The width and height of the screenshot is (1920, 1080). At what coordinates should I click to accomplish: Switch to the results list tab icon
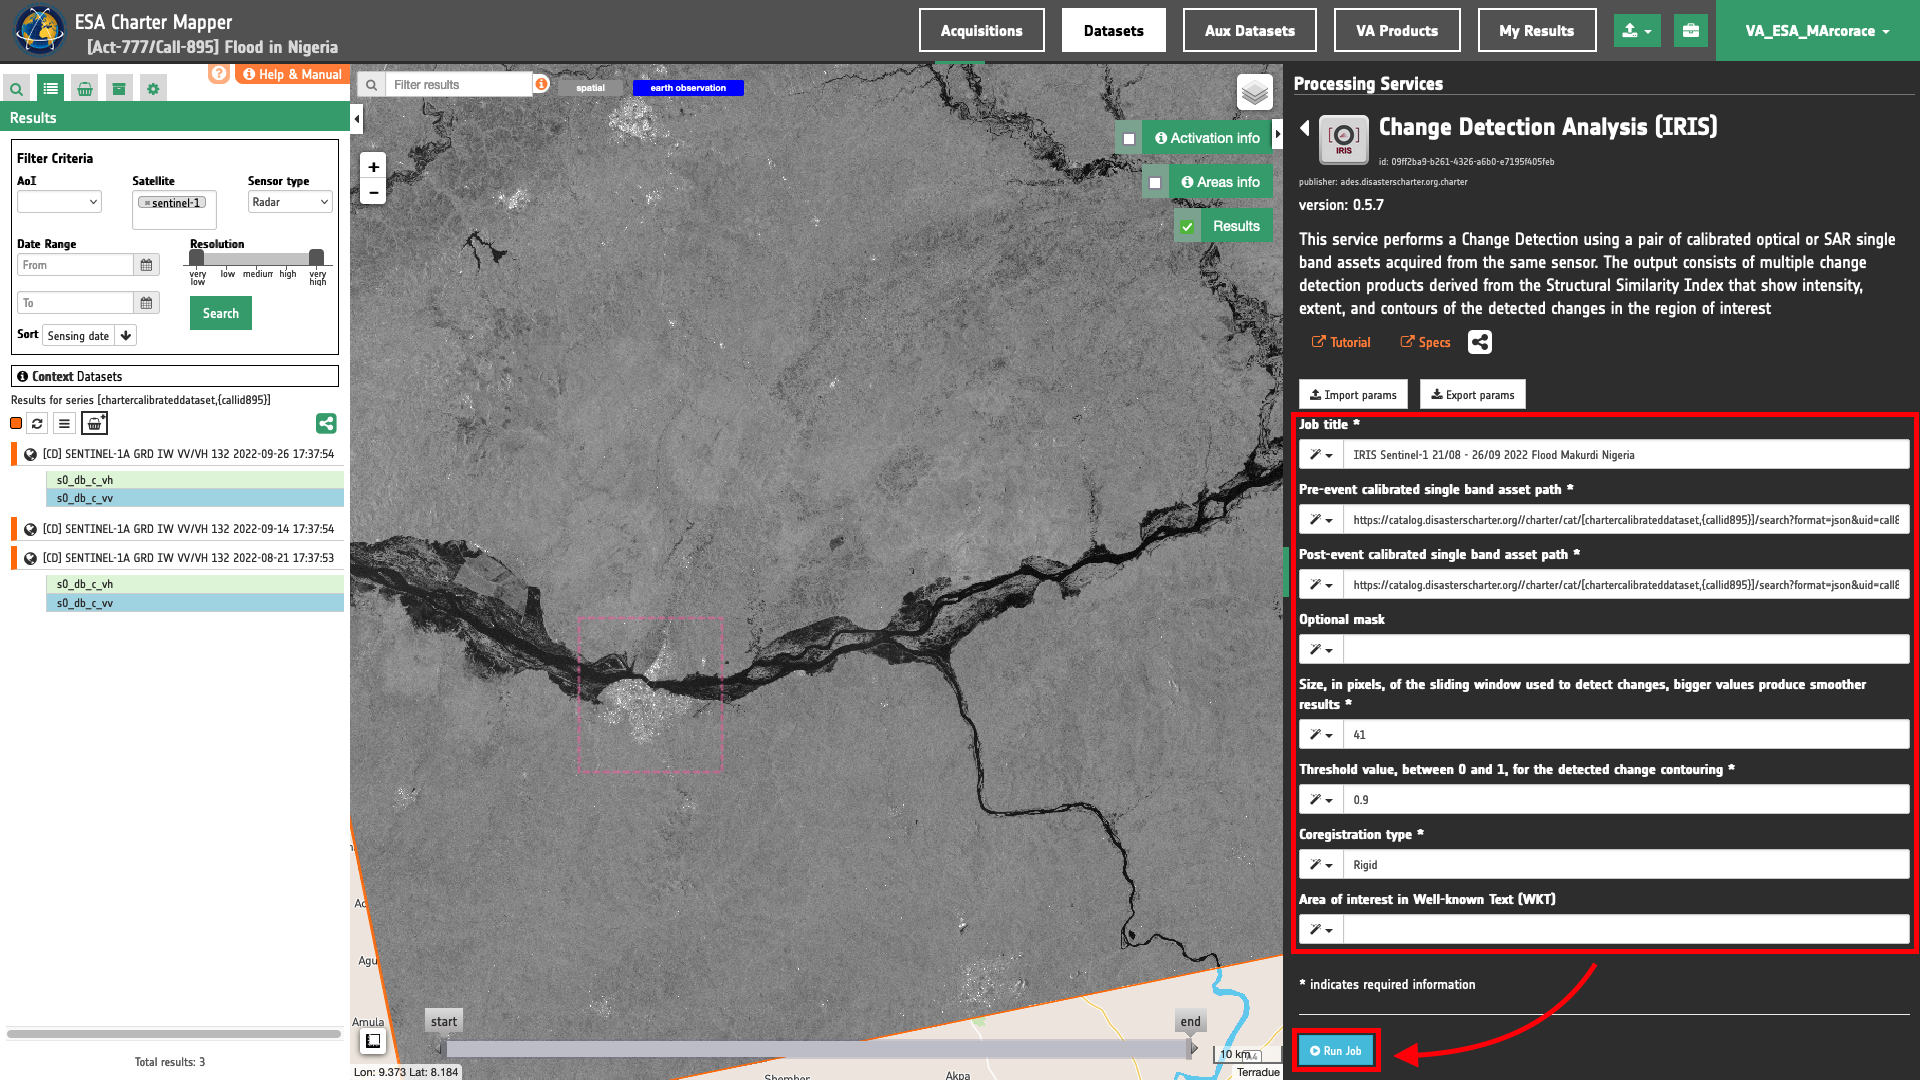(50, 89)
